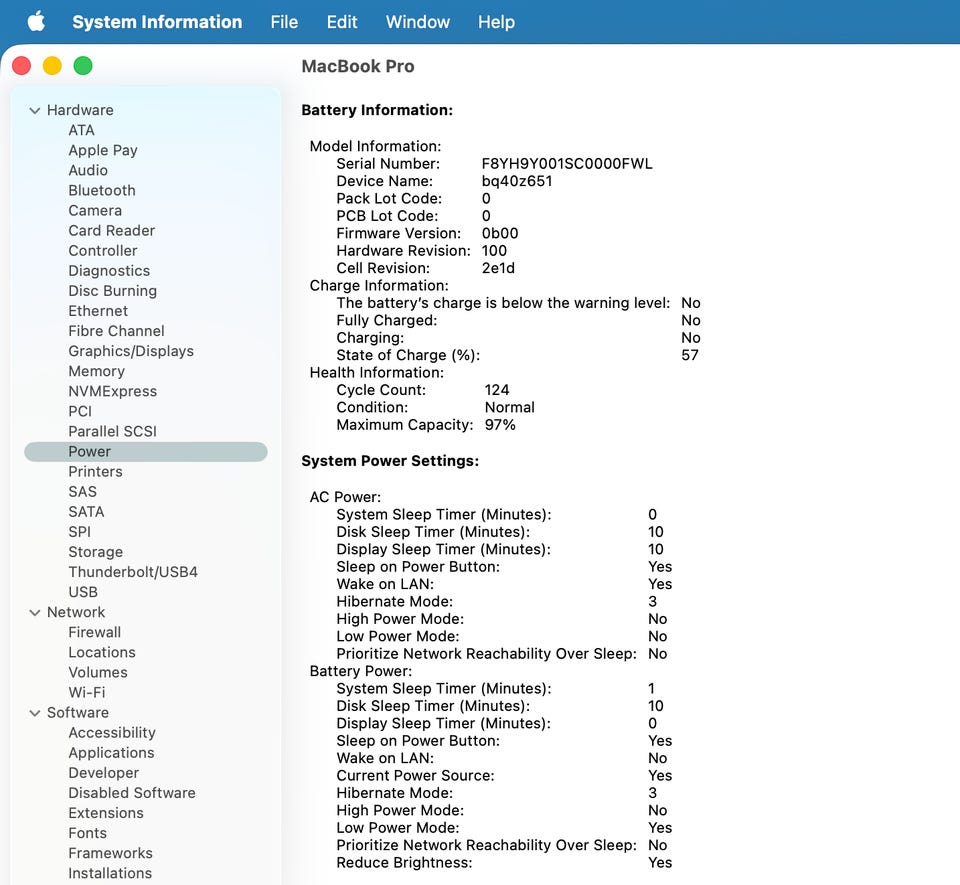Click the Hardware category label

pos(80,110)
